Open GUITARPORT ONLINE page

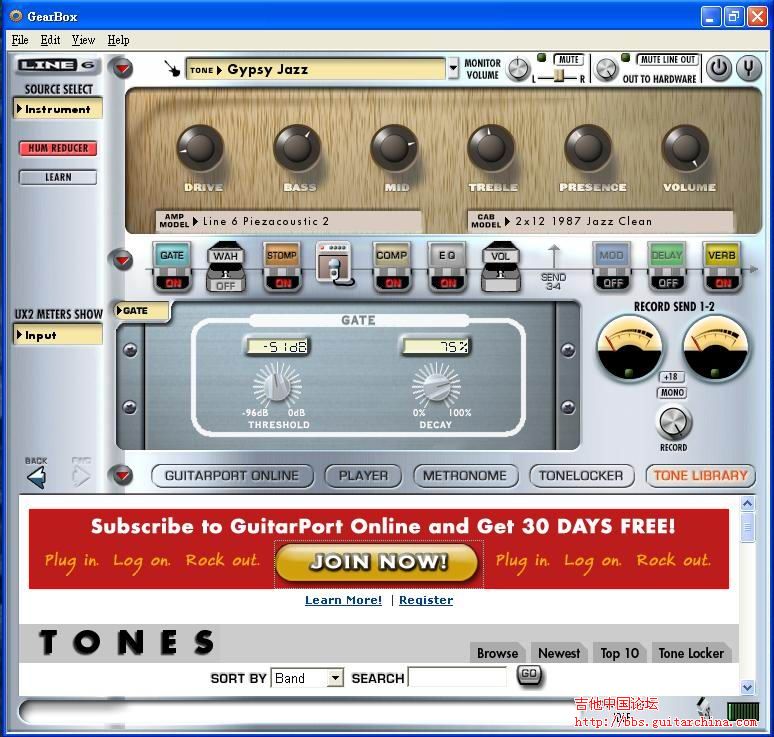tap(232, 476)
